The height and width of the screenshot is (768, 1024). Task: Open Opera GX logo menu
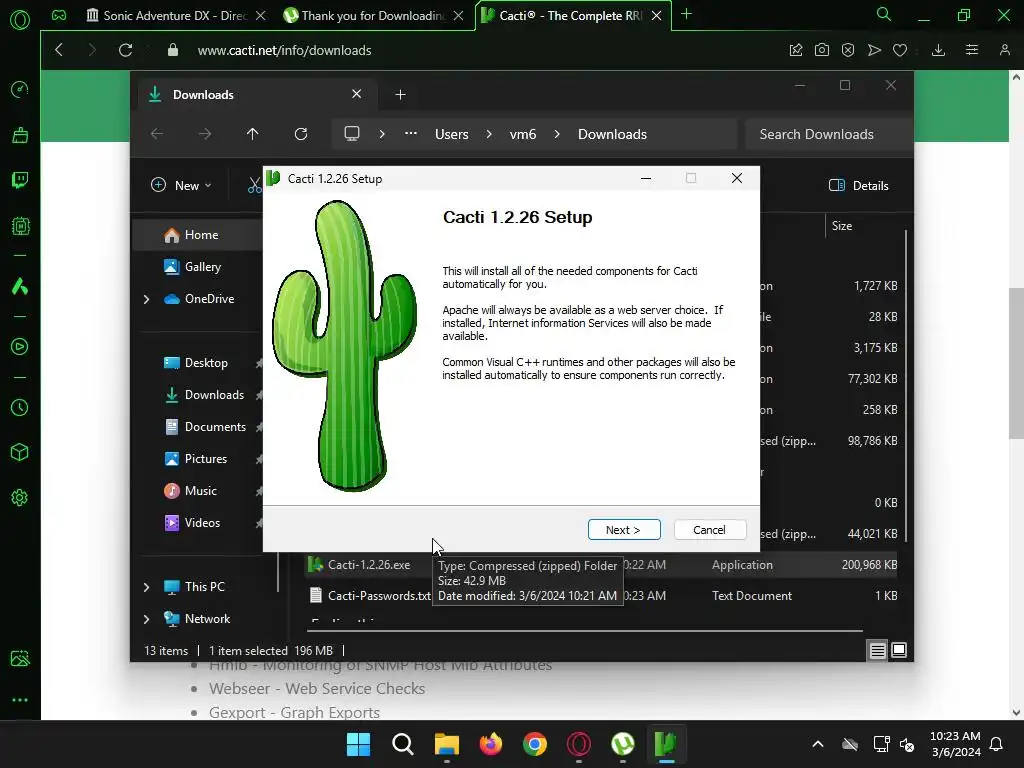[x=20, y=20]
